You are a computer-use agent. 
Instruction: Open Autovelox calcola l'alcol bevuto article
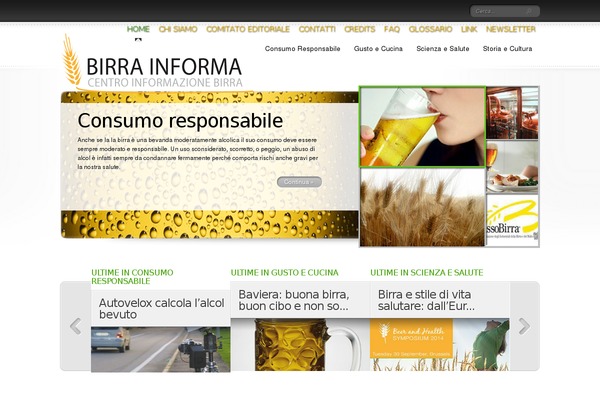tap(161, 309)
